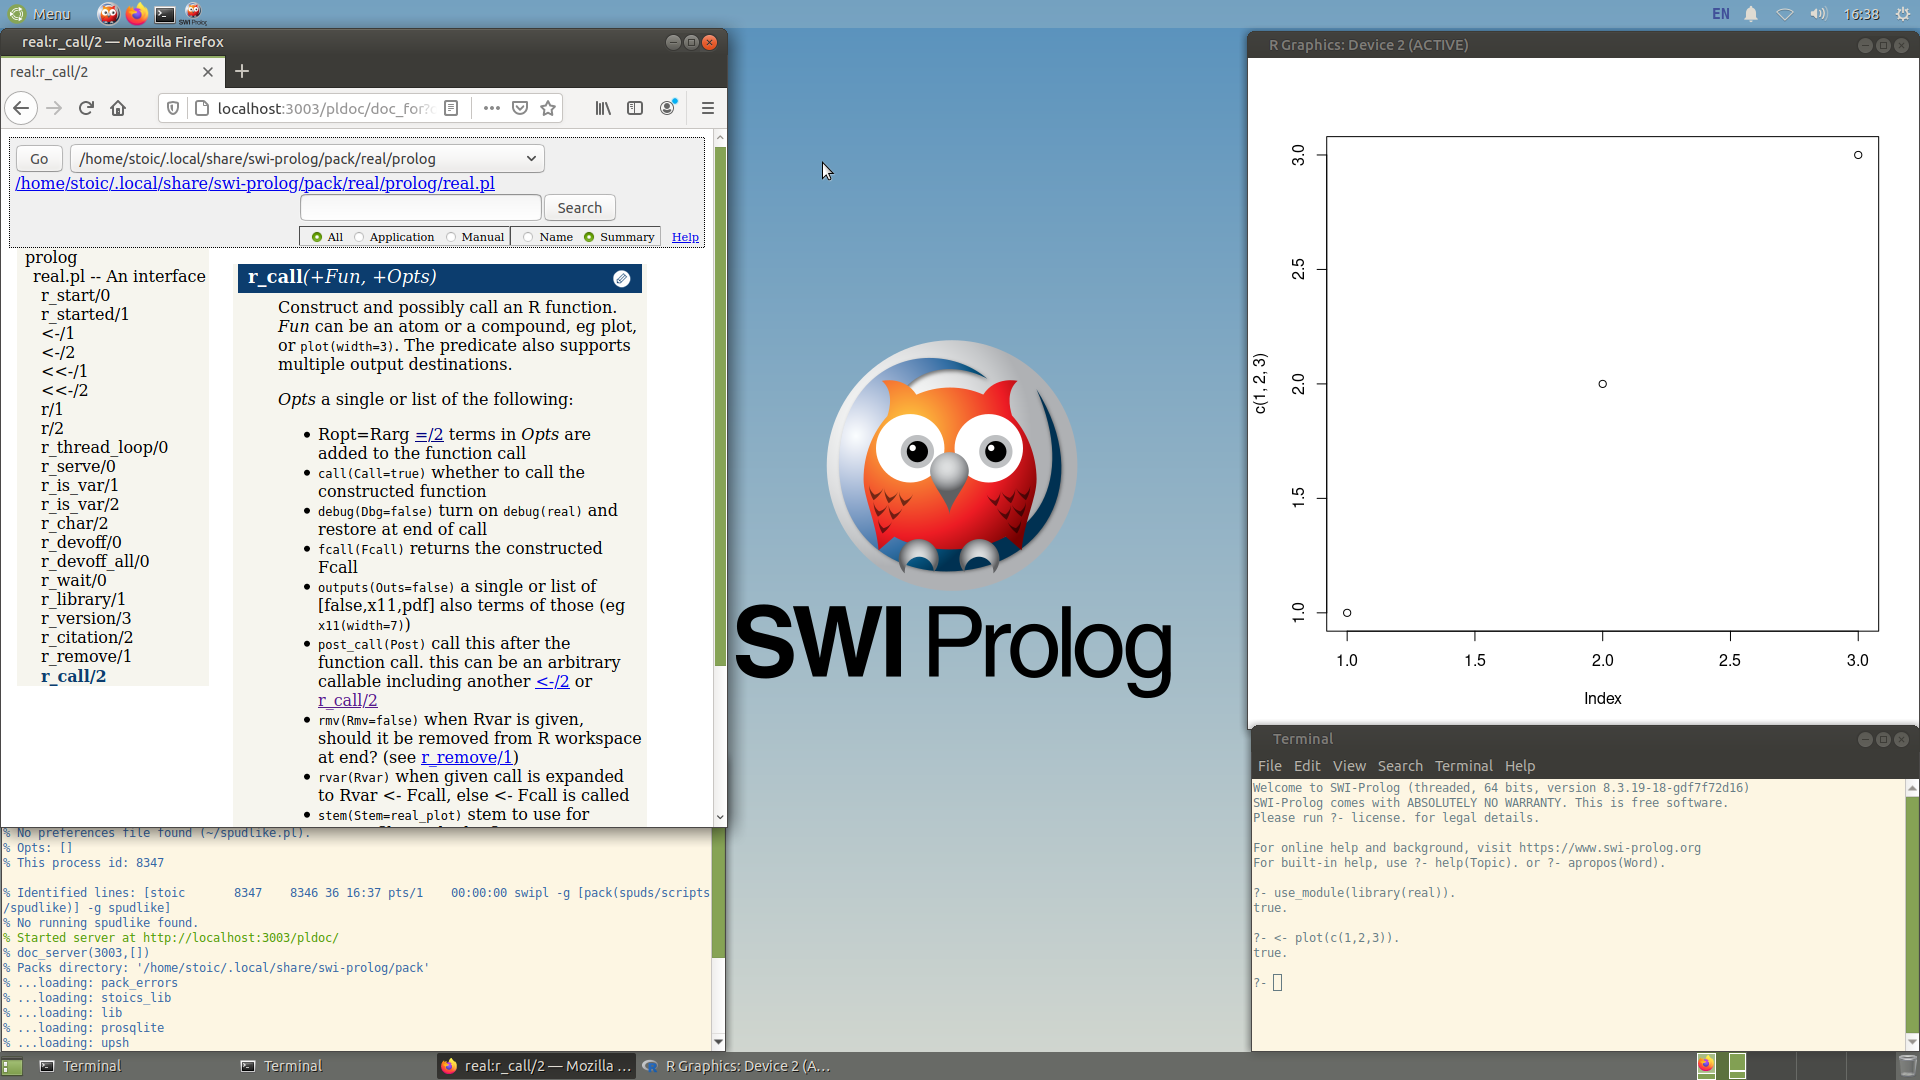Click the right terminal scrollbar down arrow

coord(1912,1041)
